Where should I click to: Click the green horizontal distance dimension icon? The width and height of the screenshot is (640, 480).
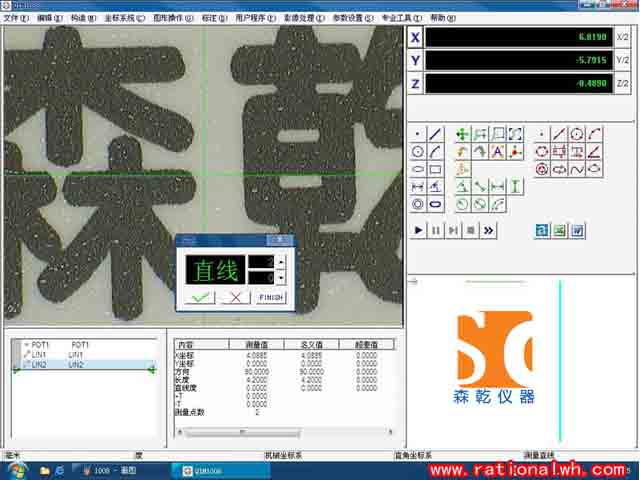point(497,187)
